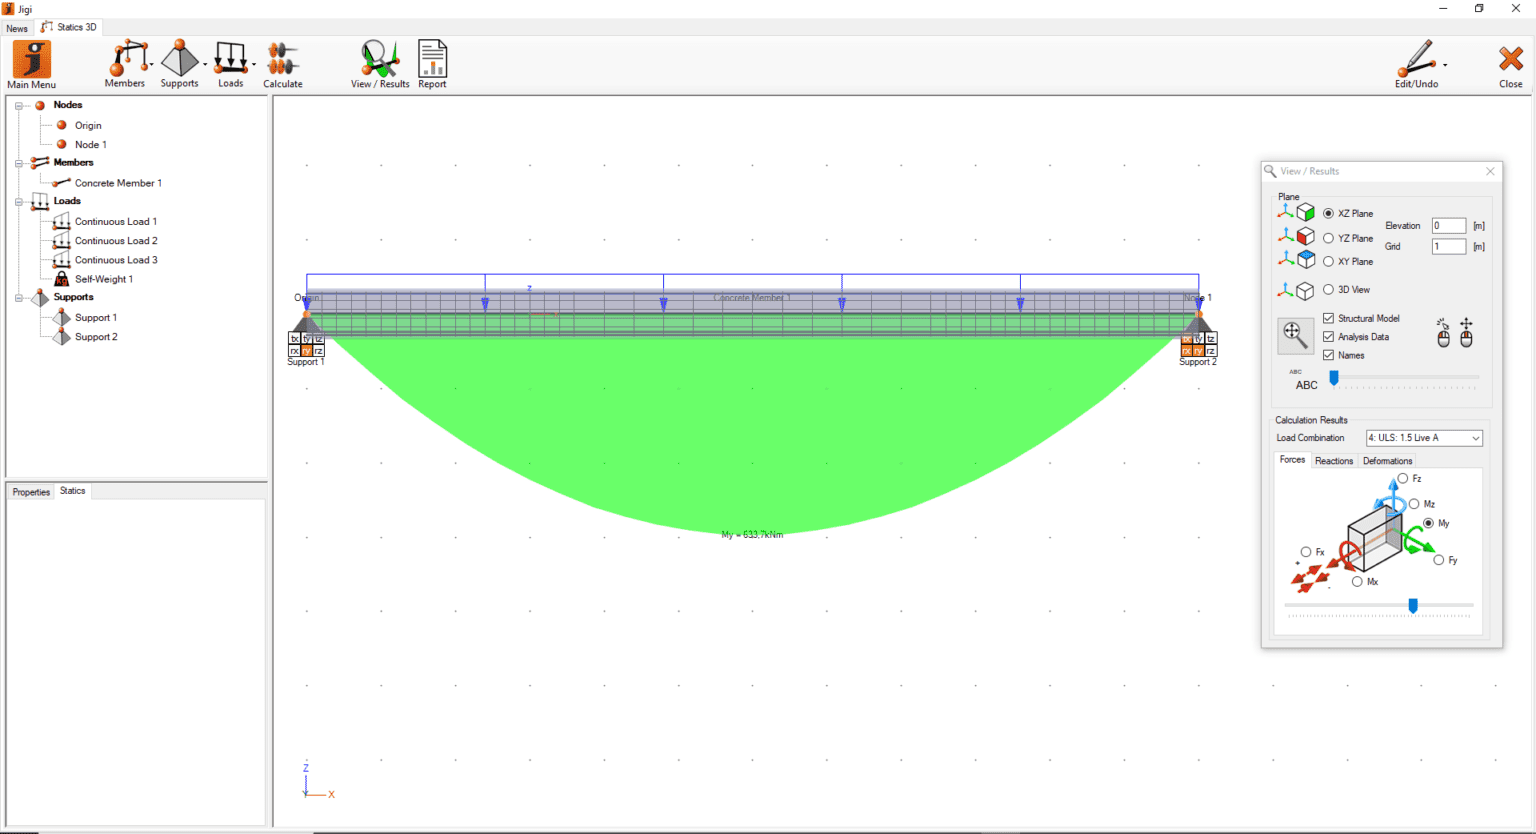Select the Fz force radio button
Screen dimensions: 1536x834
click(1403, 479)
